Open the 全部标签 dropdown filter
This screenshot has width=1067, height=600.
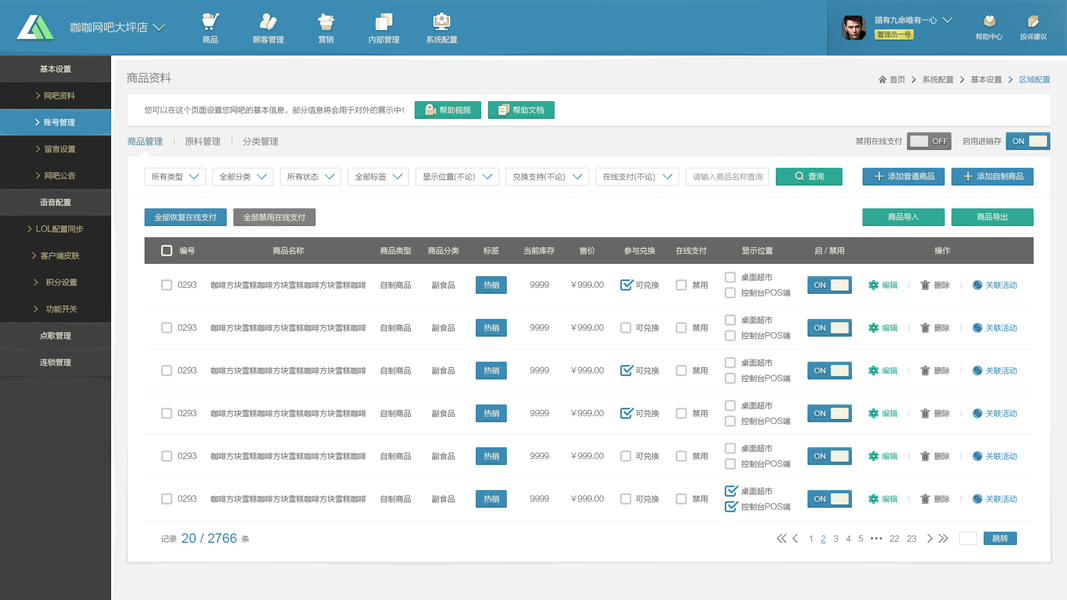(378, 177)
